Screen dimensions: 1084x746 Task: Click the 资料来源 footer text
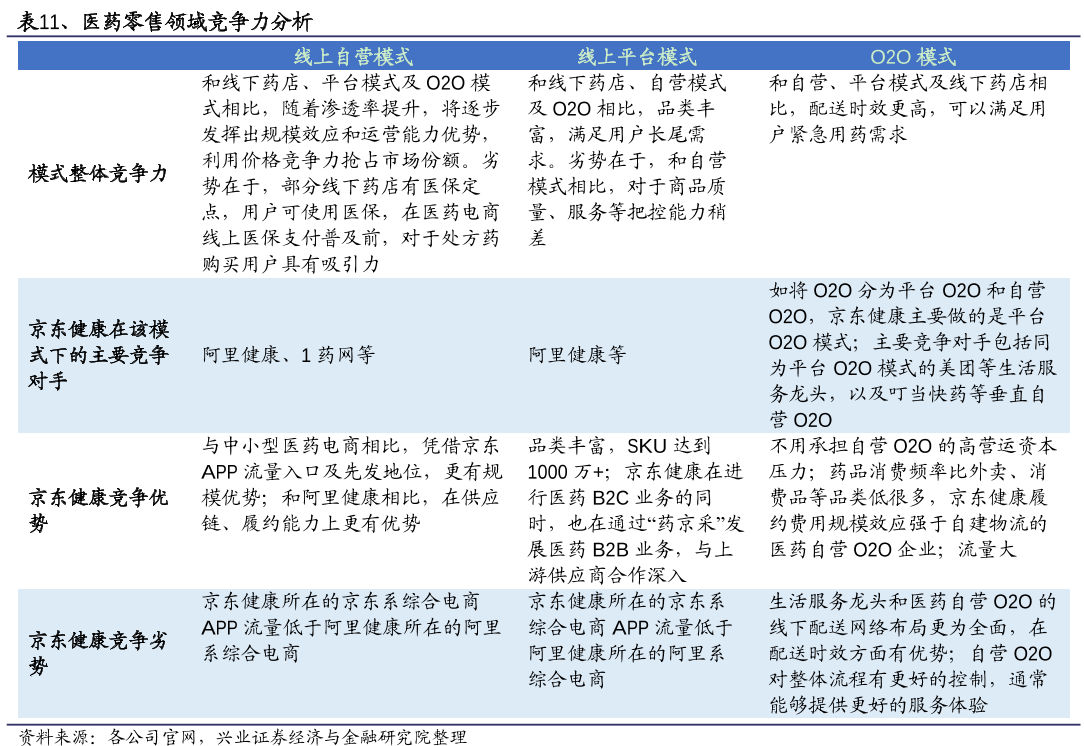tap(57, 737)
